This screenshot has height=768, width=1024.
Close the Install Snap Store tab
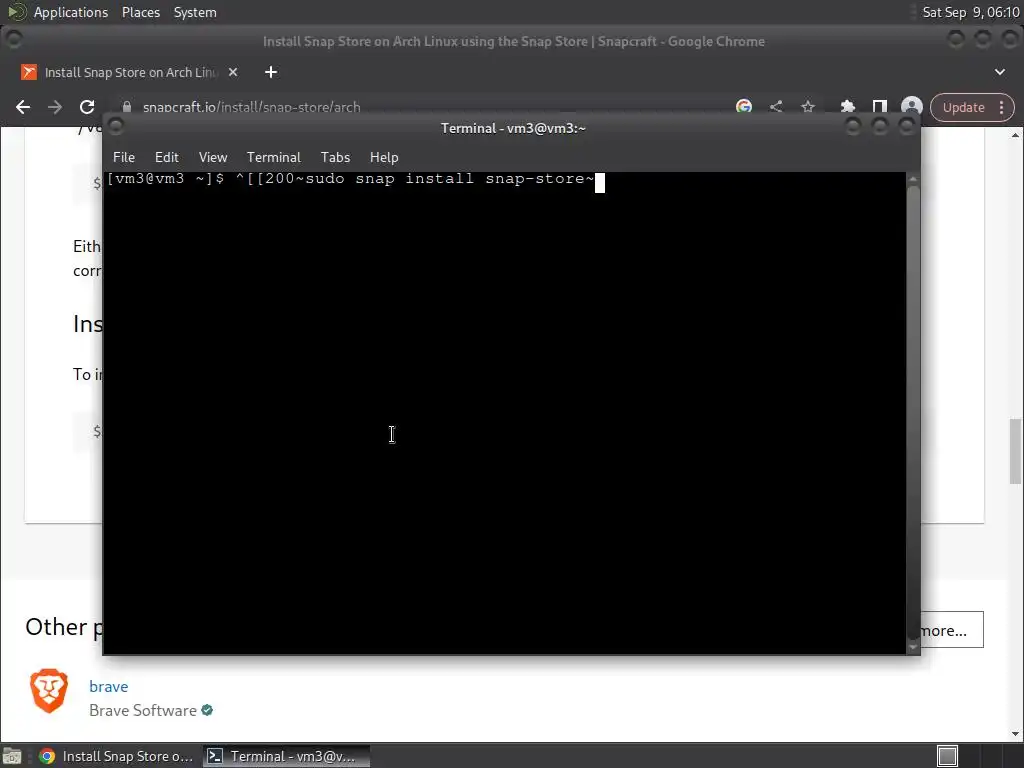pos(232,72)
